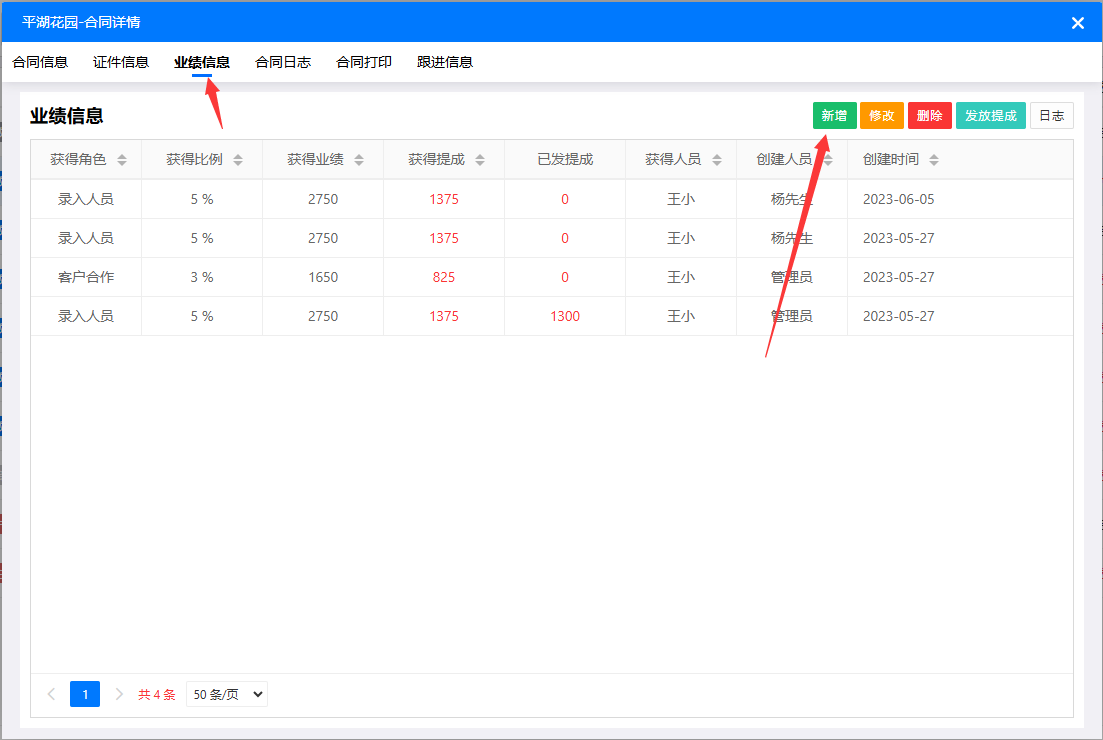The height and width of the screenshot is (740, 1103).
Task: Click the orange 修改 button
Action: [882, 116]
